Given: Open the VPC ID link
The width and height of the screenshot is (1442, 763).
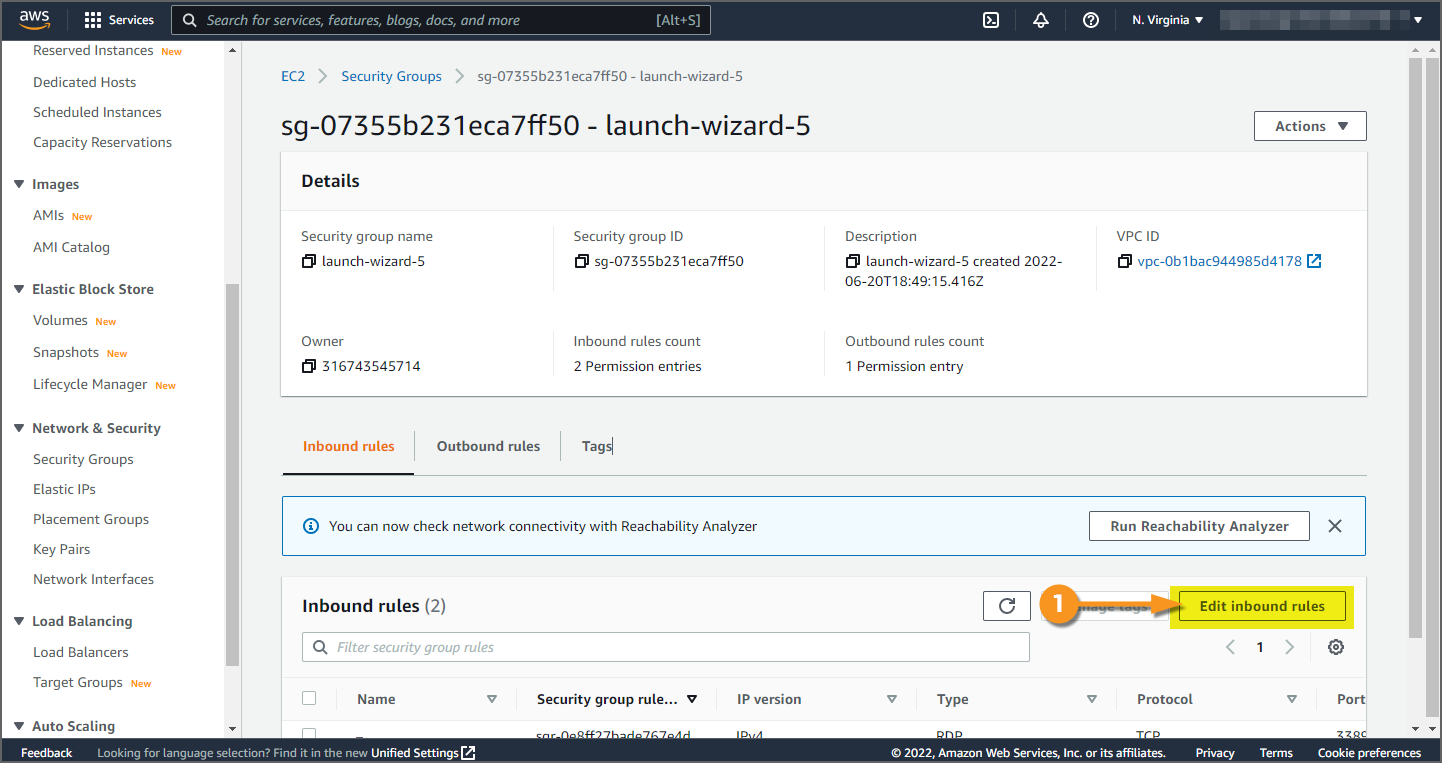Looking at the screenshot, I should pos(1220,262).
